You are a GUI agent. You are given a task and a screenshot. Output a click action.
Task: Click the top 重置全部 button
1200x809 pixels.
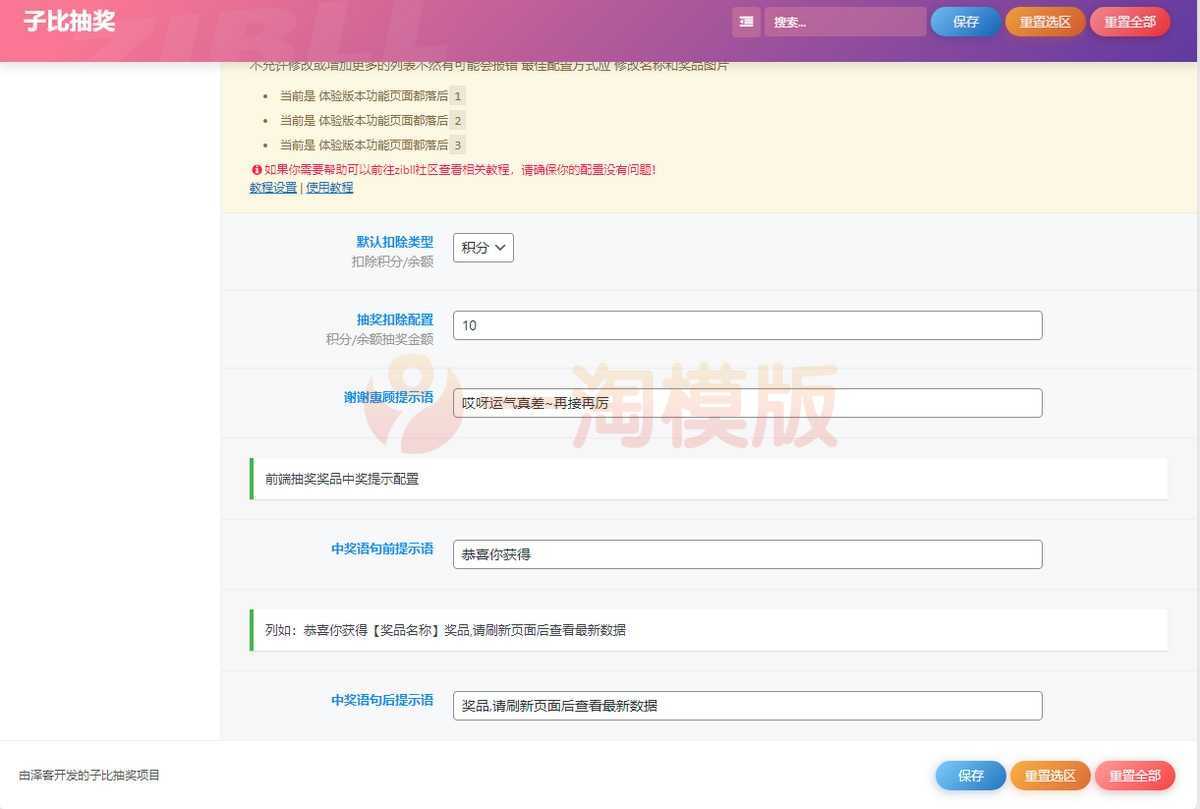tap(1130, 22)
